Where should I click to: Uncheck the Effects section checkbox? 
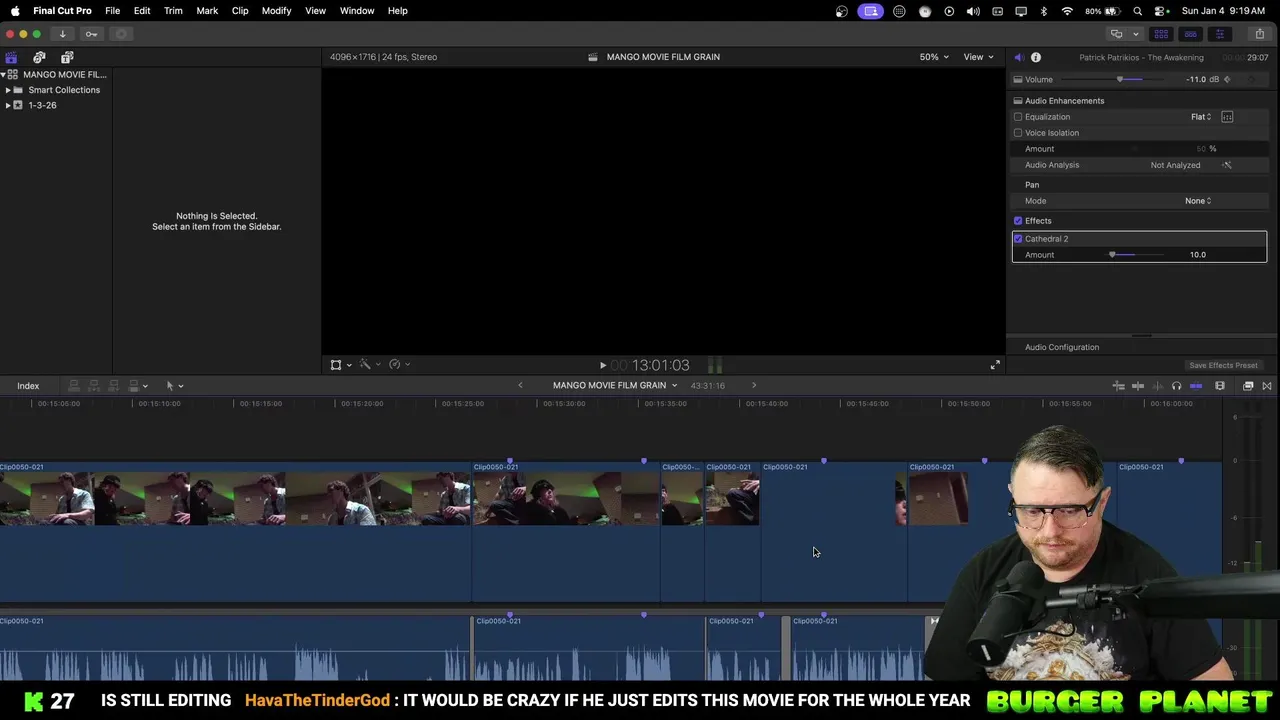(x=1018, y=221)
